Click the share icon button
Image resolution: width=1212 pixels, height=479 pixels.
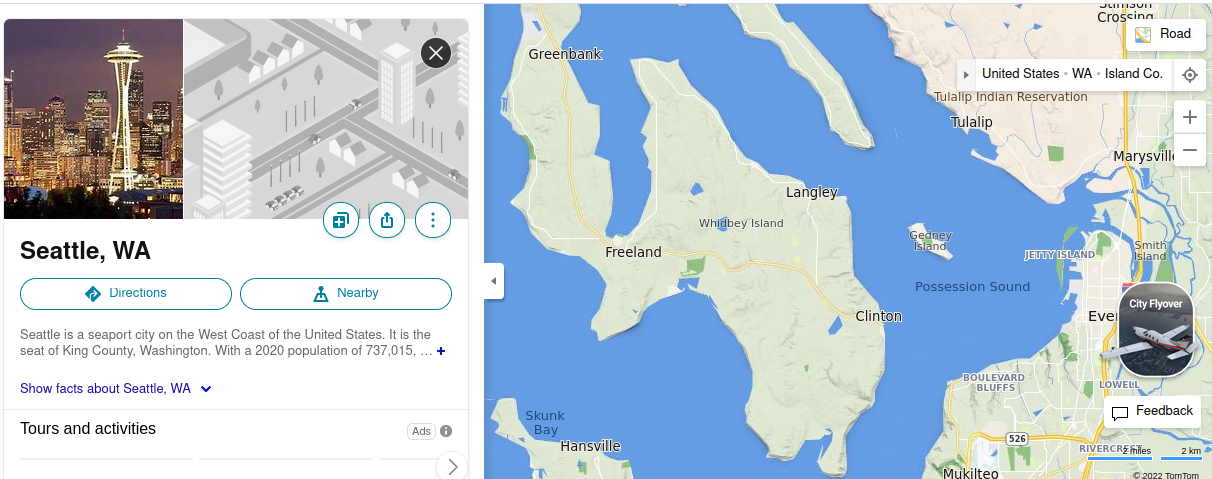pos(387,220)
